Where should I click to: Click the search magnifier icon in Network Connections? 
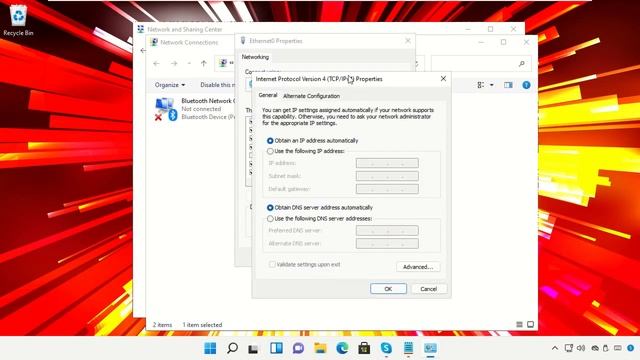[x=522, y=64]
